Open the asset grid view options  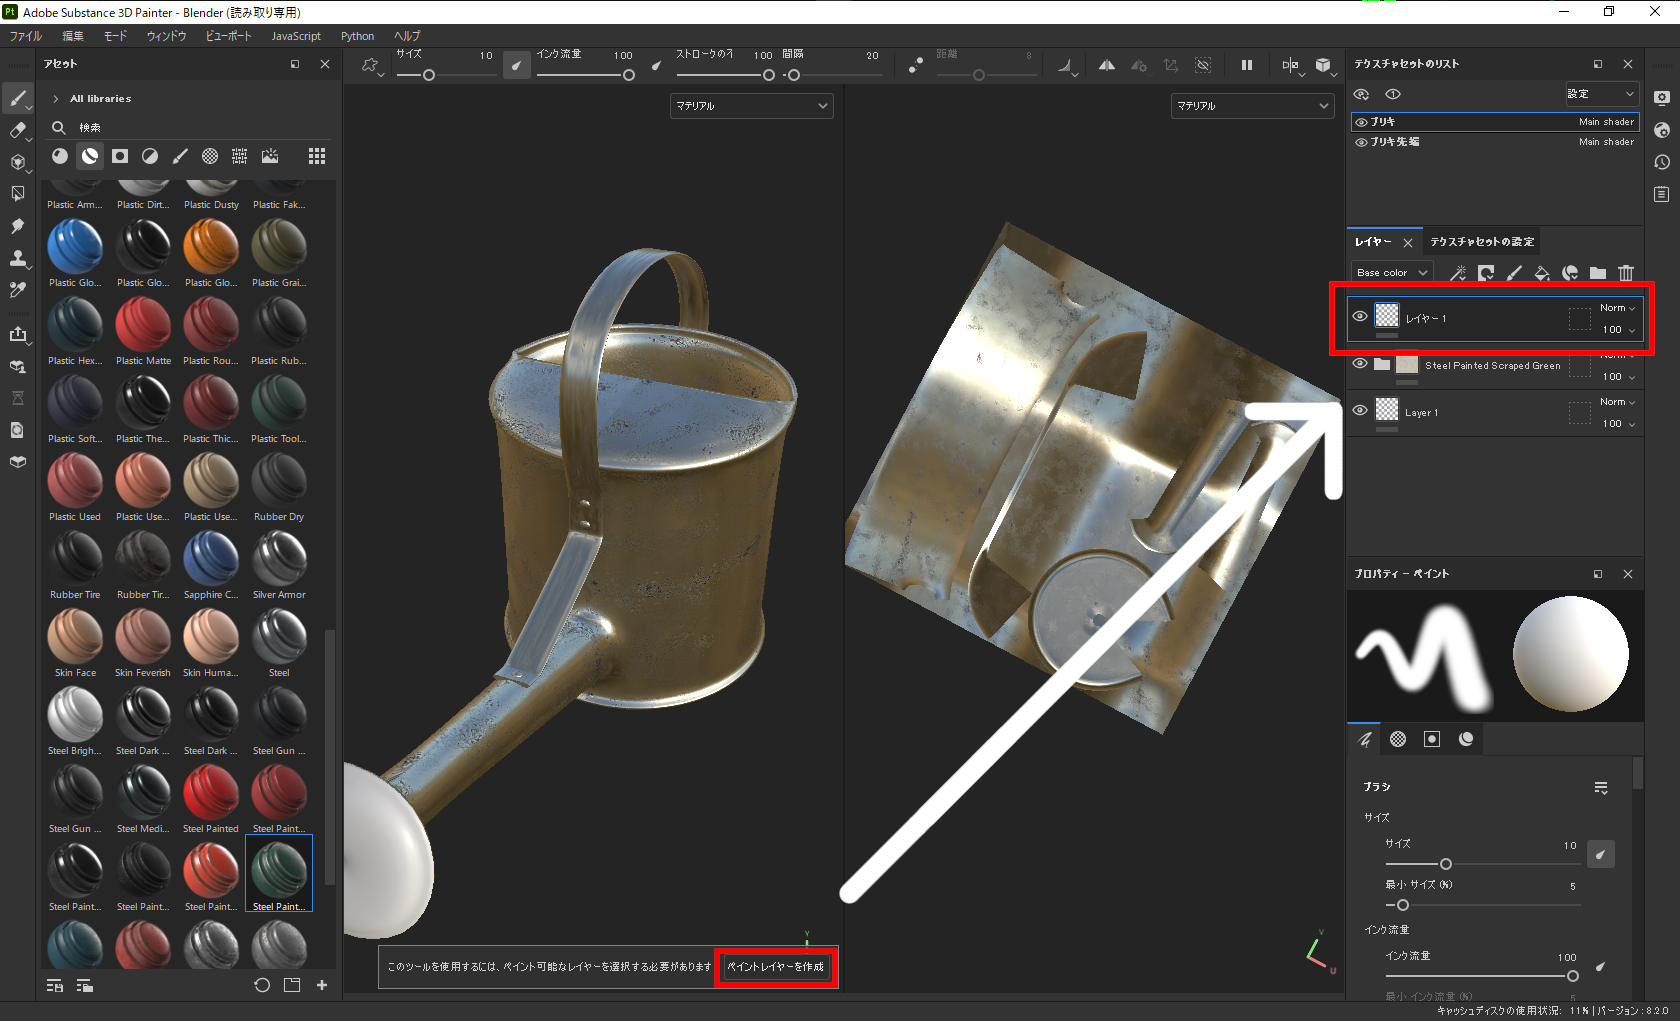tap(317, 156)
